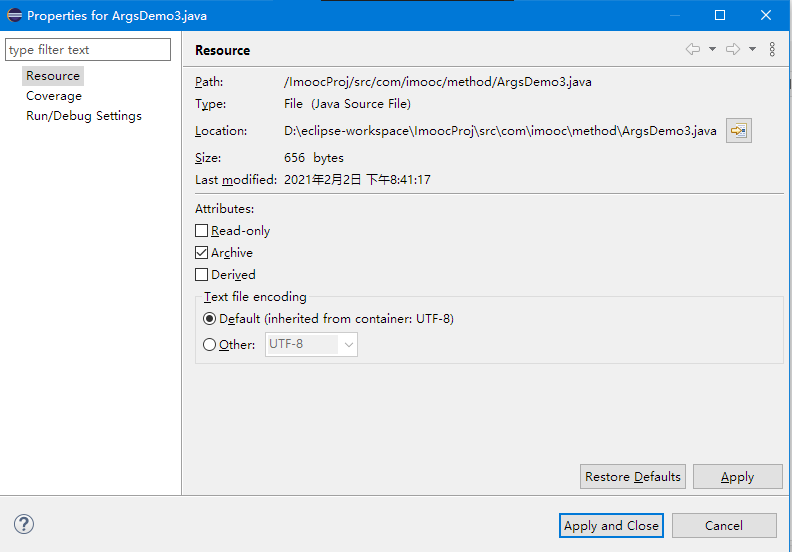Close the Properties dialog window
Viewport: 792px width, 552px height.
(x=765, y=15)
